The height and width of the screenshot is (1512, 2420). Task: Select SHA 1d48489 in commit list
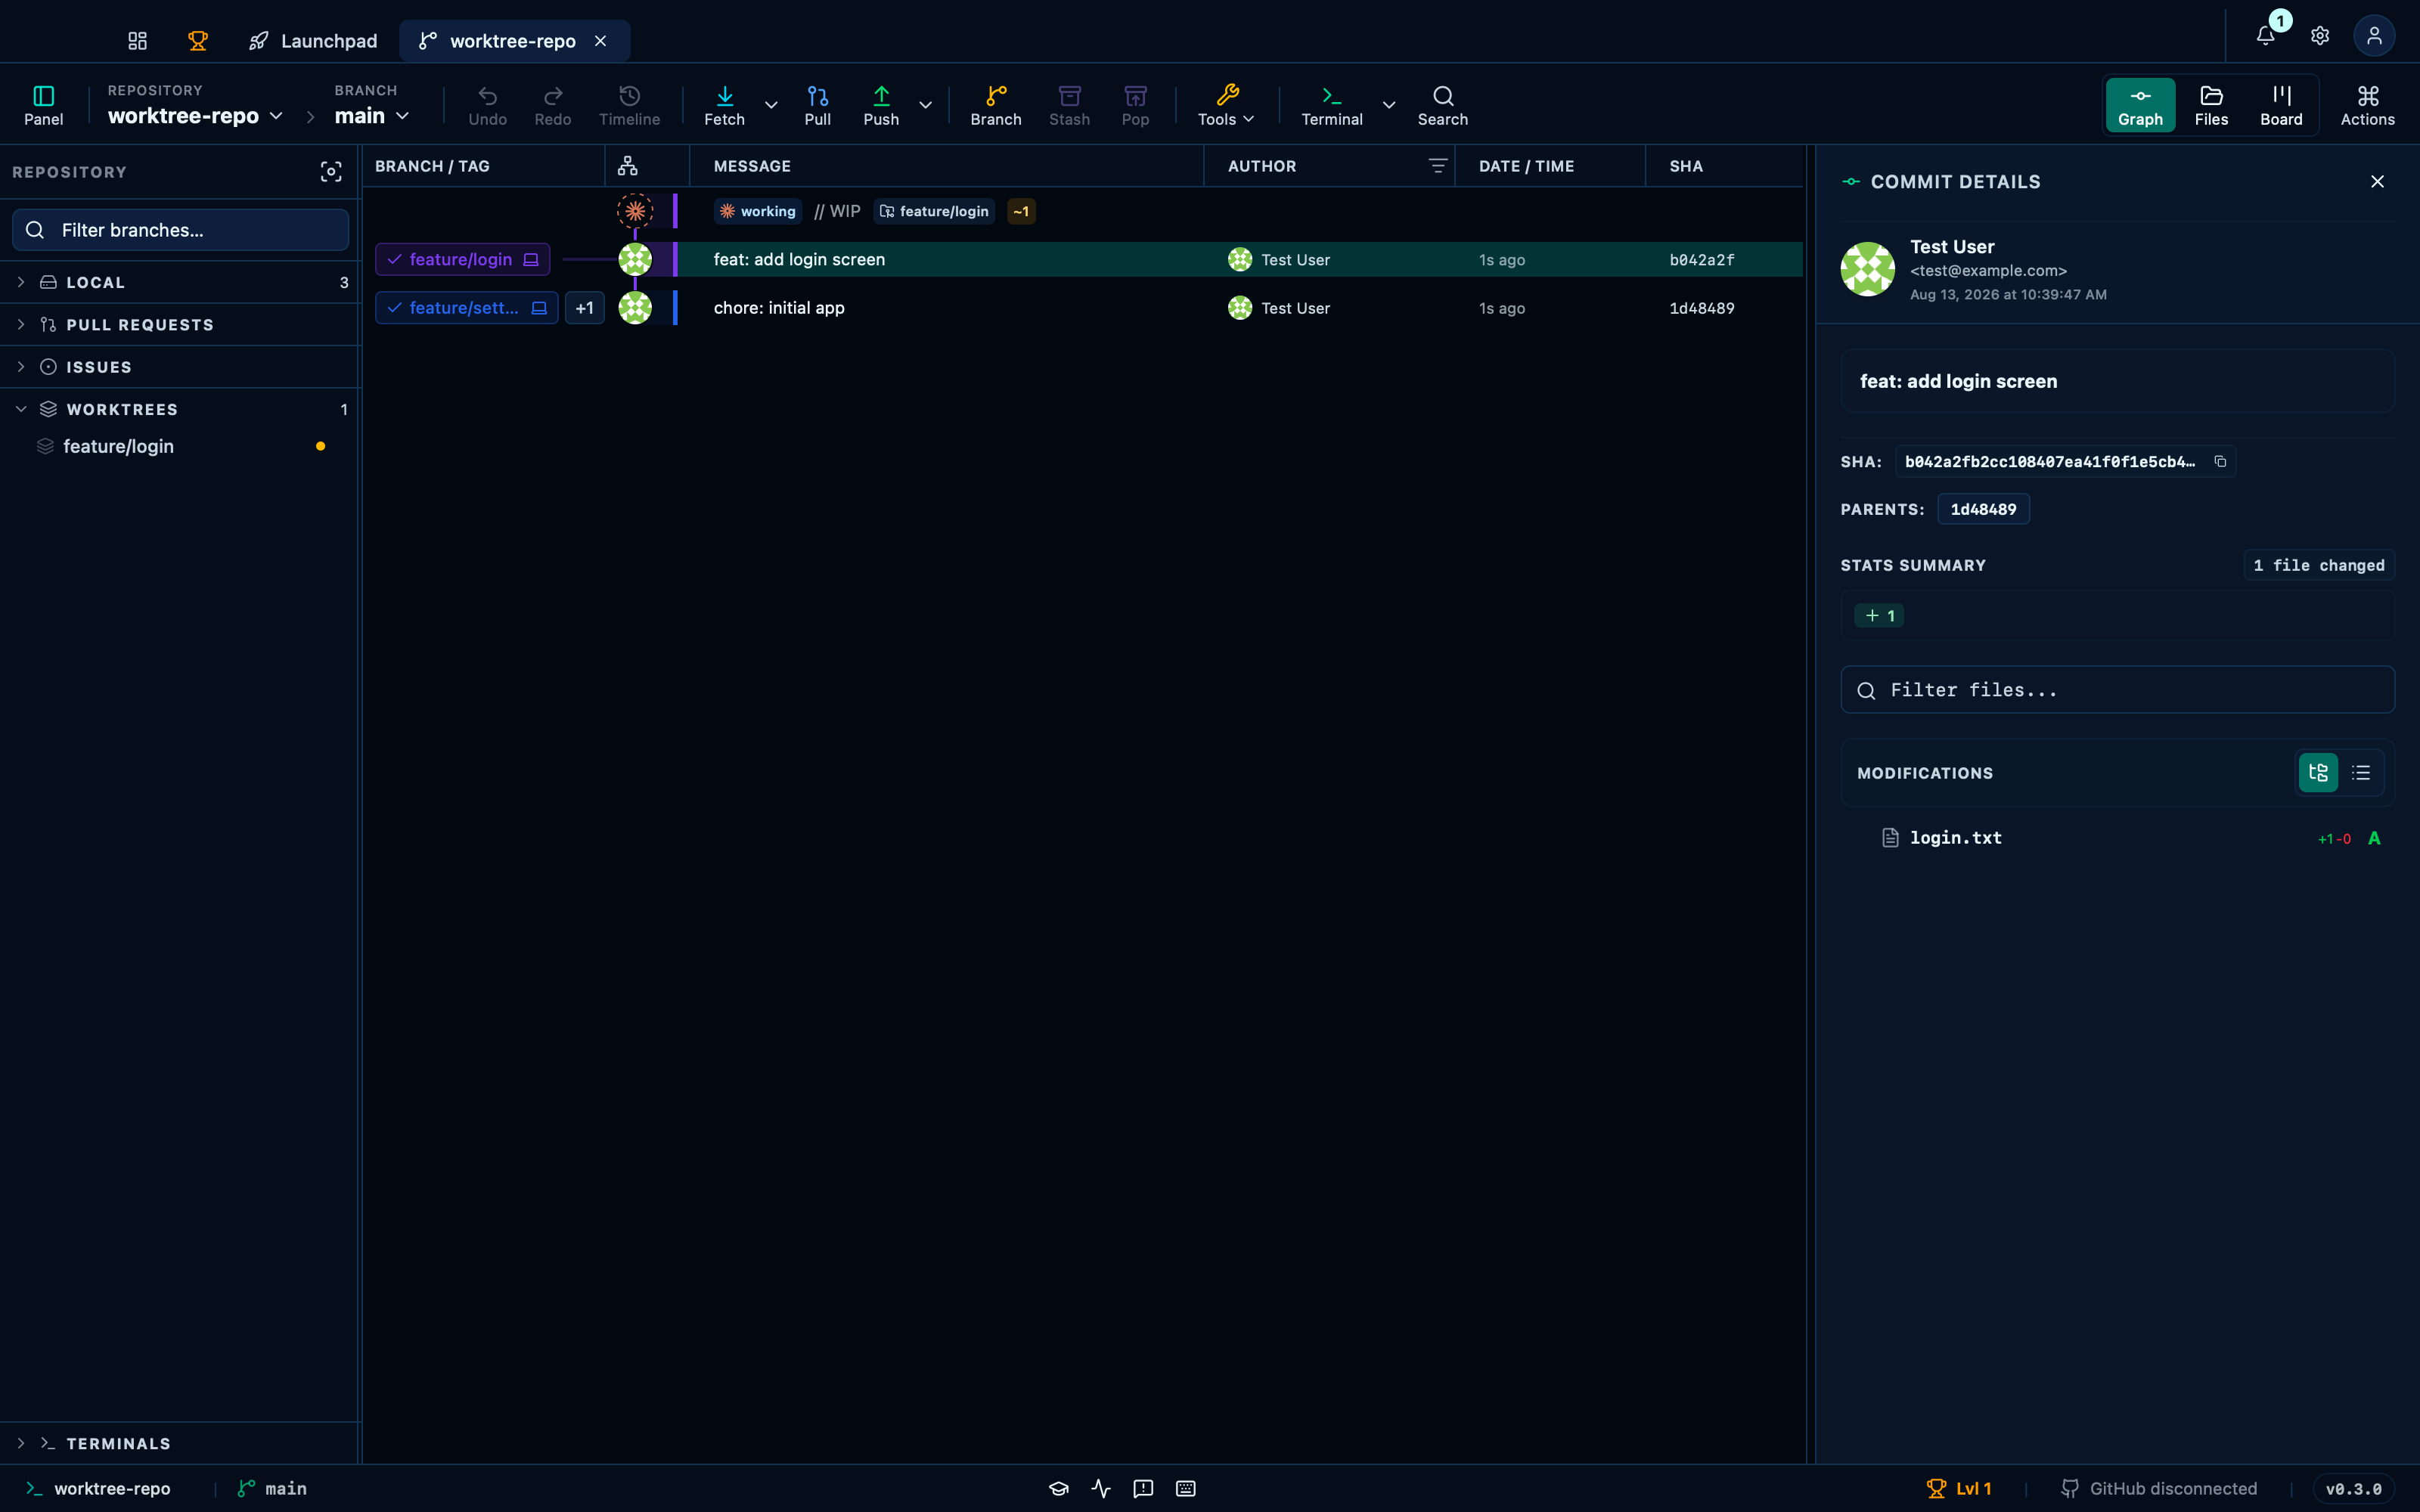[x=1702, y=308]
